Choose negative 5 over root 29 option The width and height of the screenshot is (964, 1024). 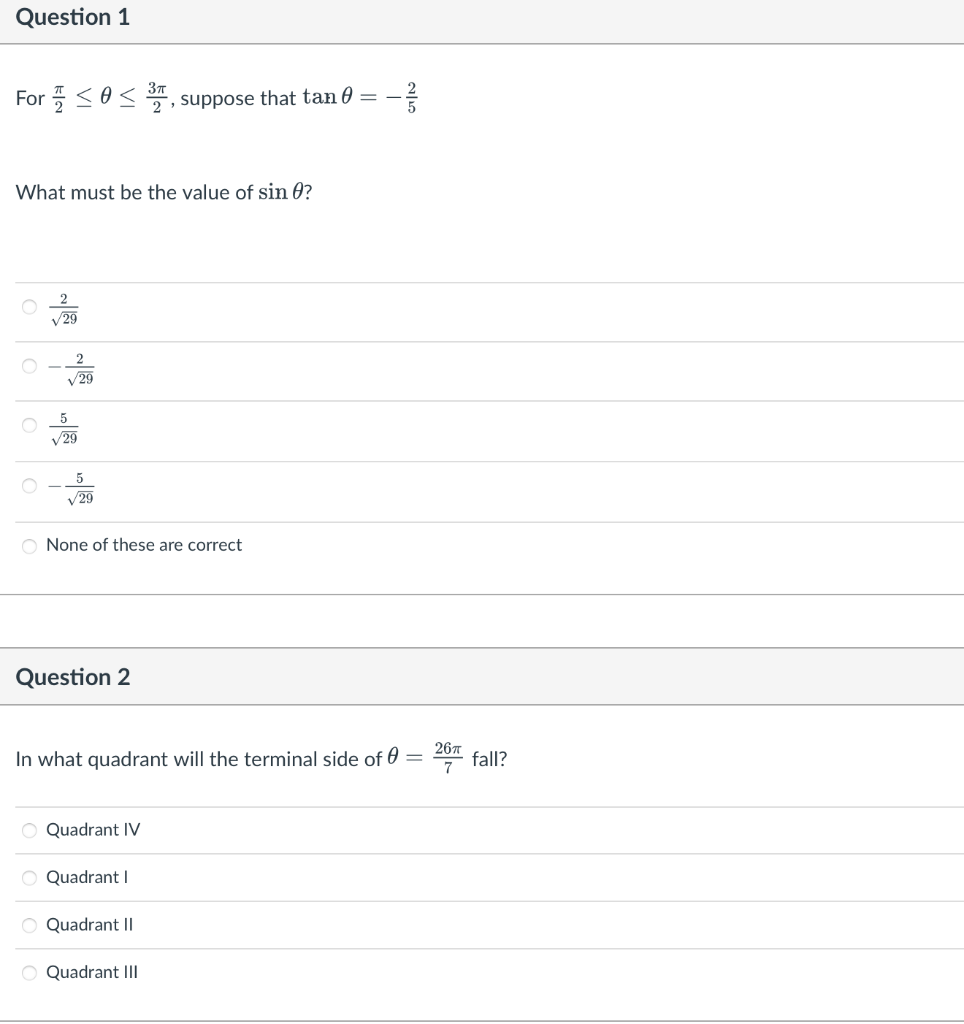point(29,485)
